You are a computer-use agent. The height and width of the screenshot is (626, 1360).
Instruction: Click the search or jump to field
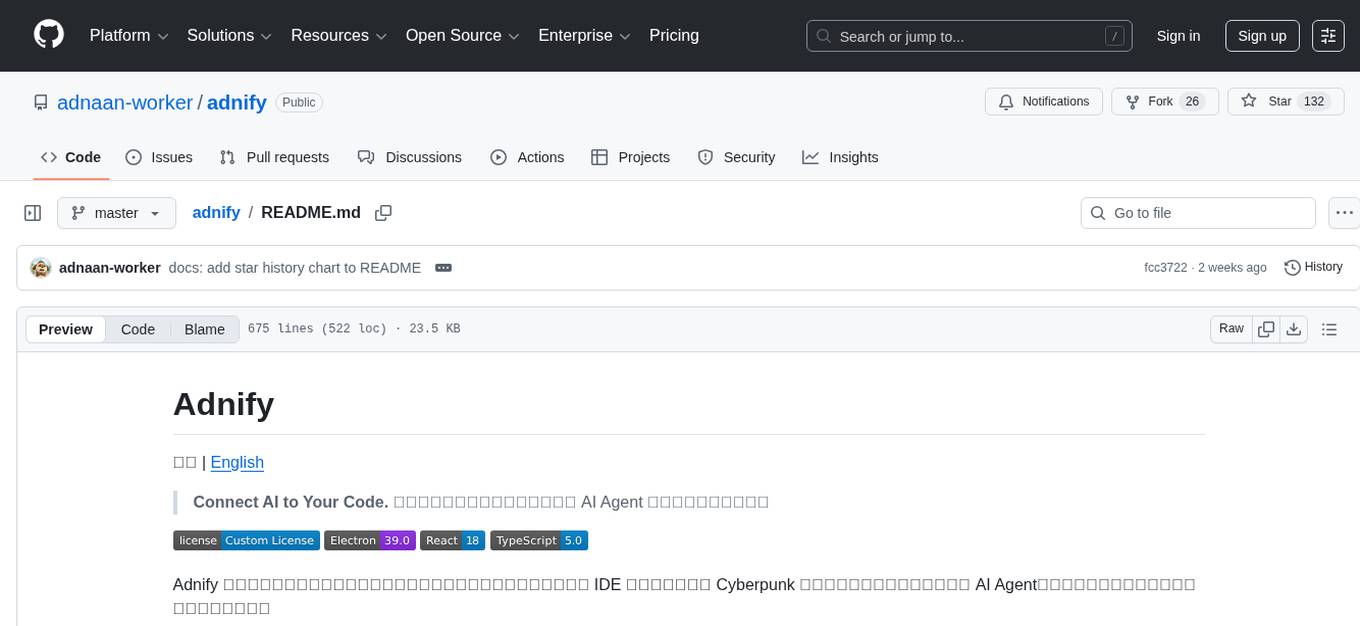968,35
